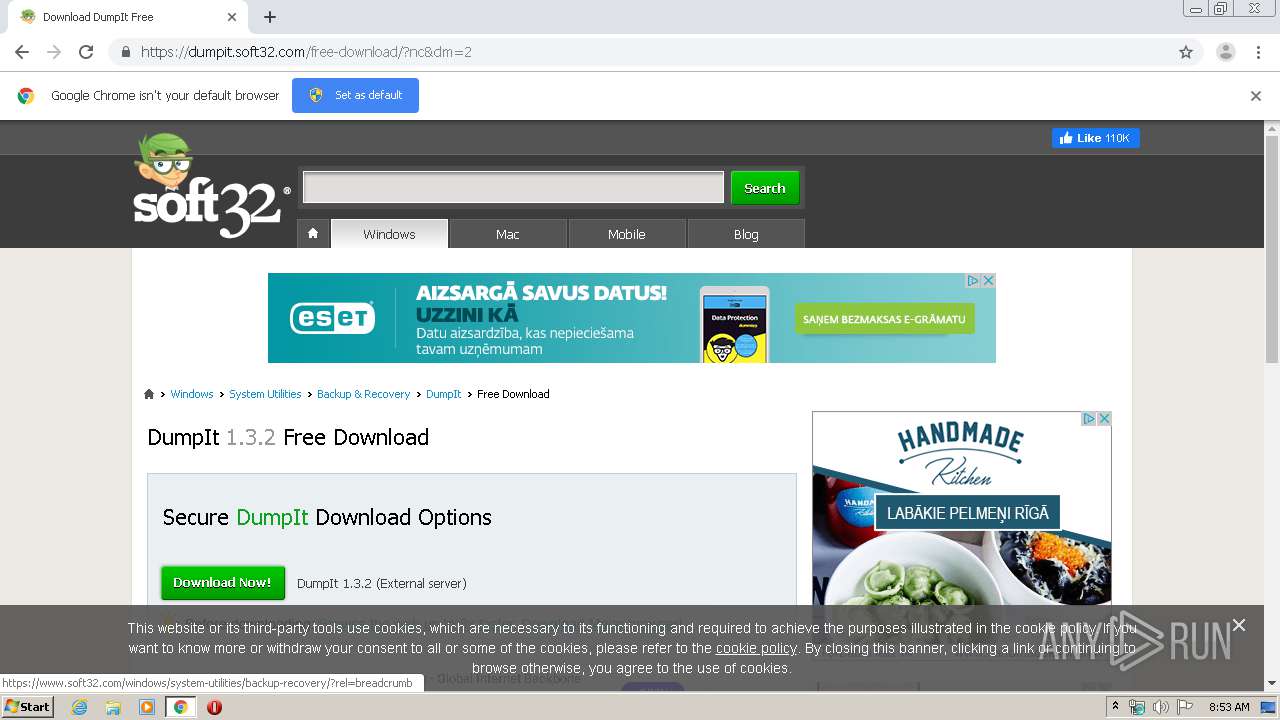Open Internet Explorer from the taskbar

(x=79, y=707)
